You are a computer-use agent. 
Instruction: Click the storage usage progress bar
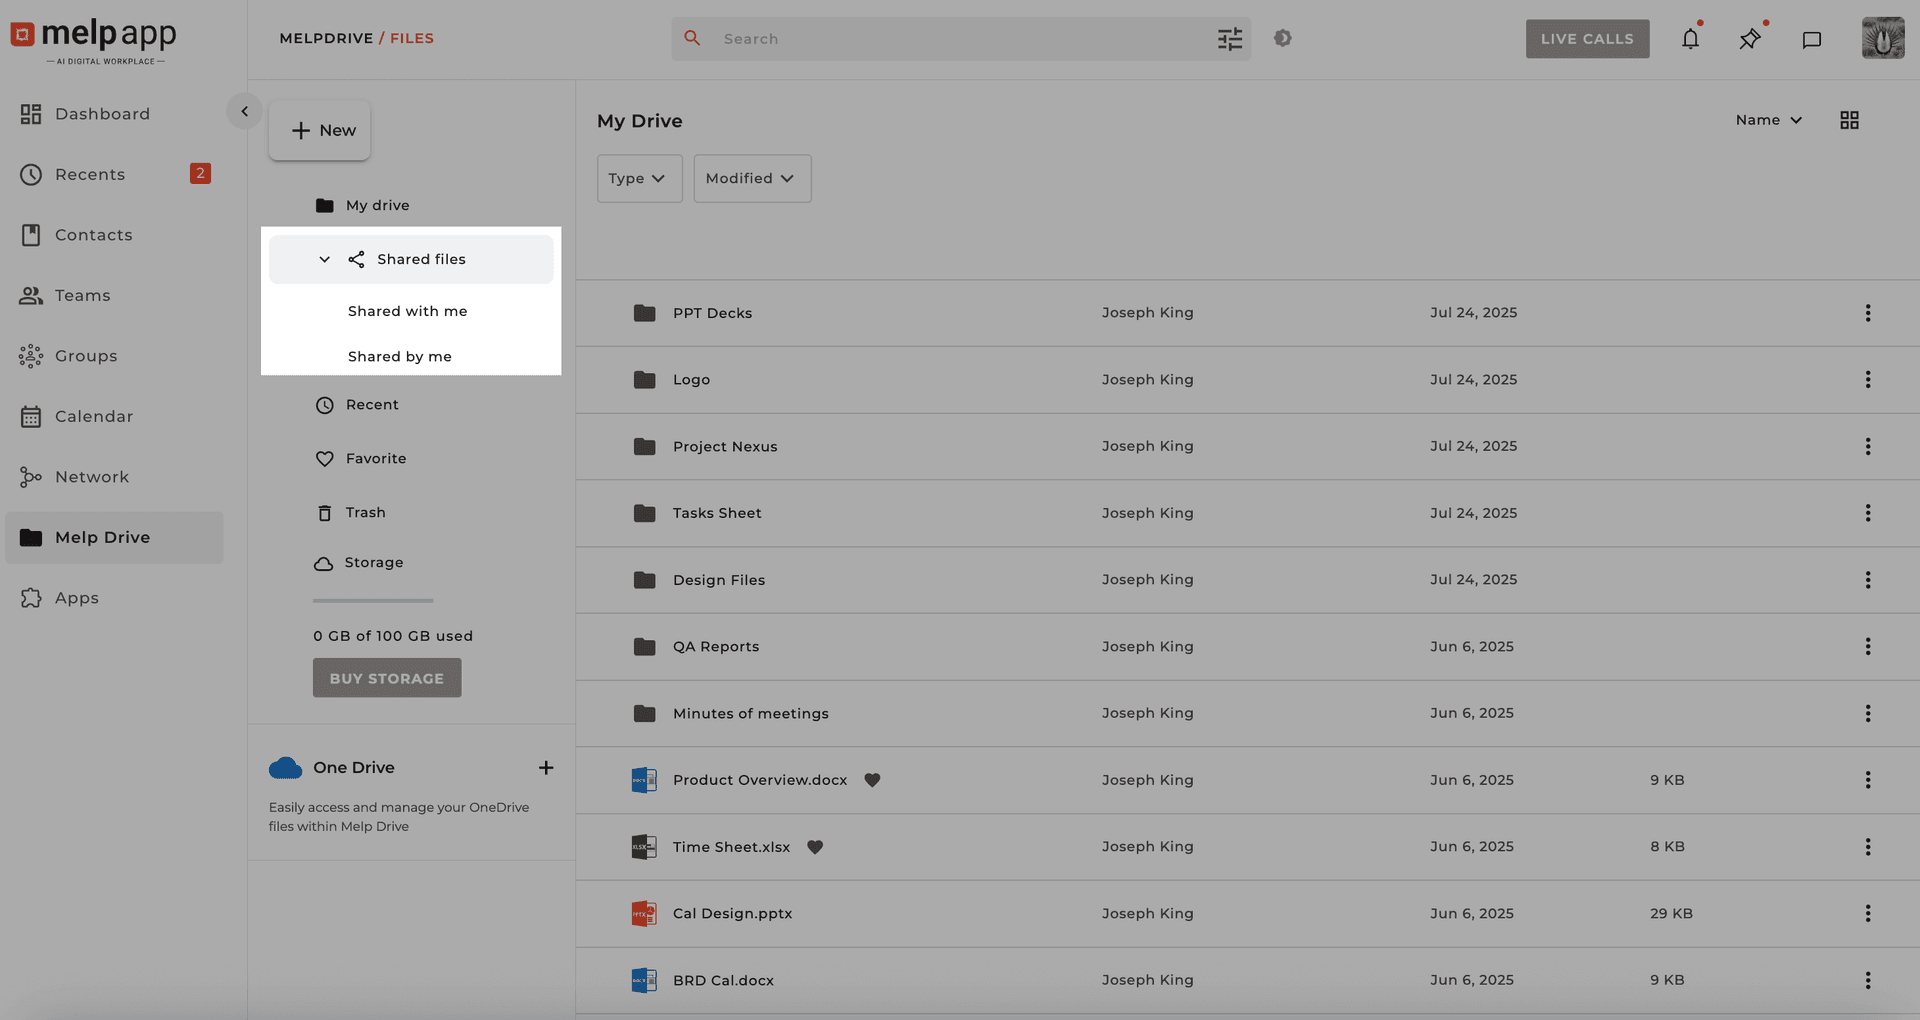click(372, 601)
